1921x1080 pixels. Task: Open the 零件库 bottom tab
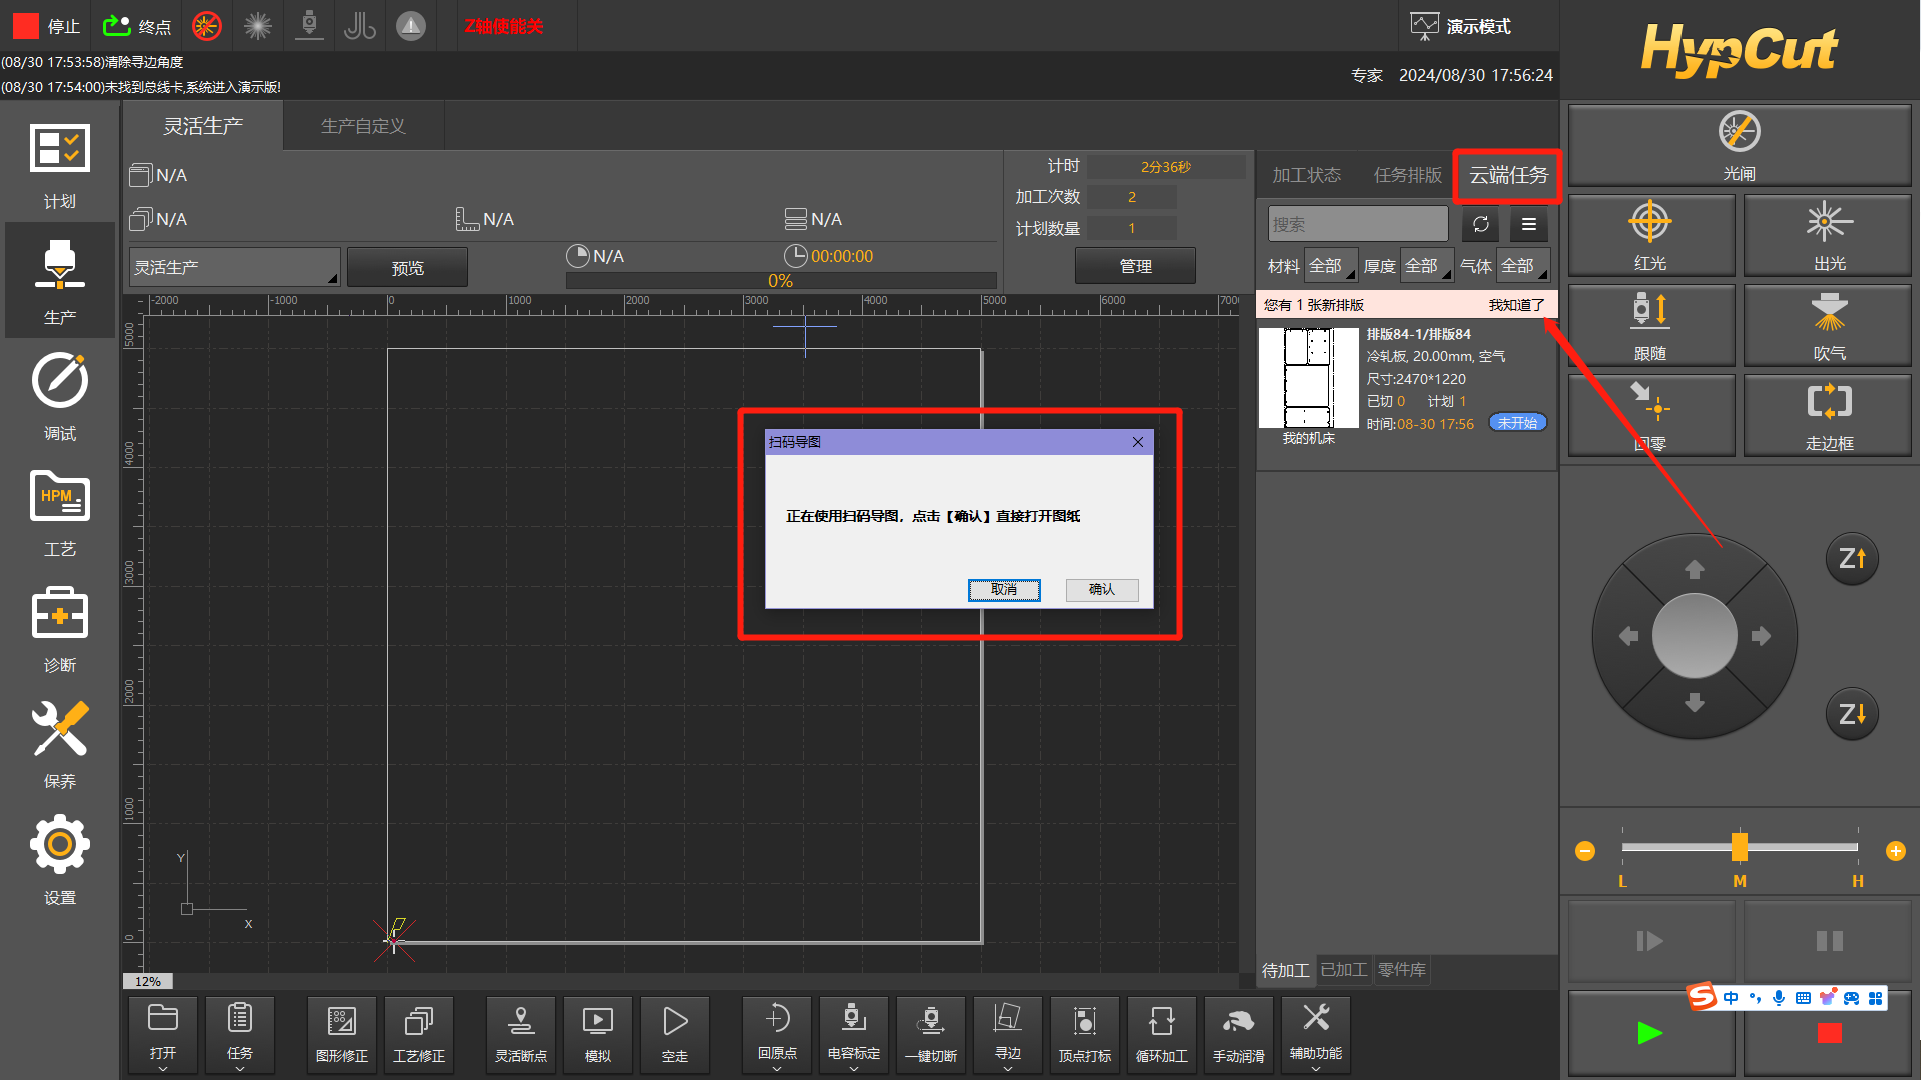1402,970
